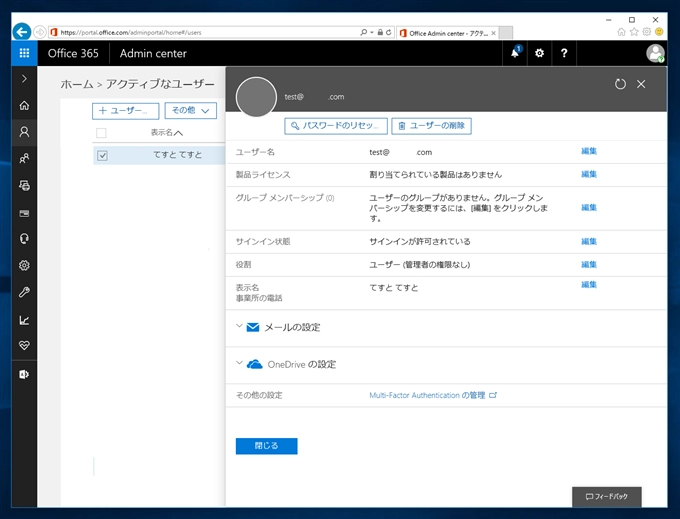Open the browser favorites star
680x519 pixels.
[634, 32]
